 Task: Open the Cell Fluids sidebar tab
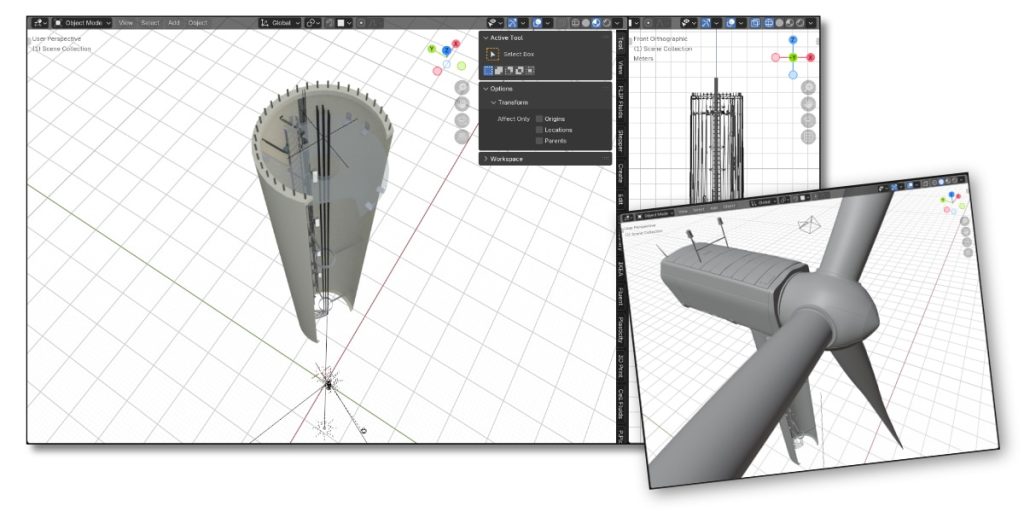[620, 405]
